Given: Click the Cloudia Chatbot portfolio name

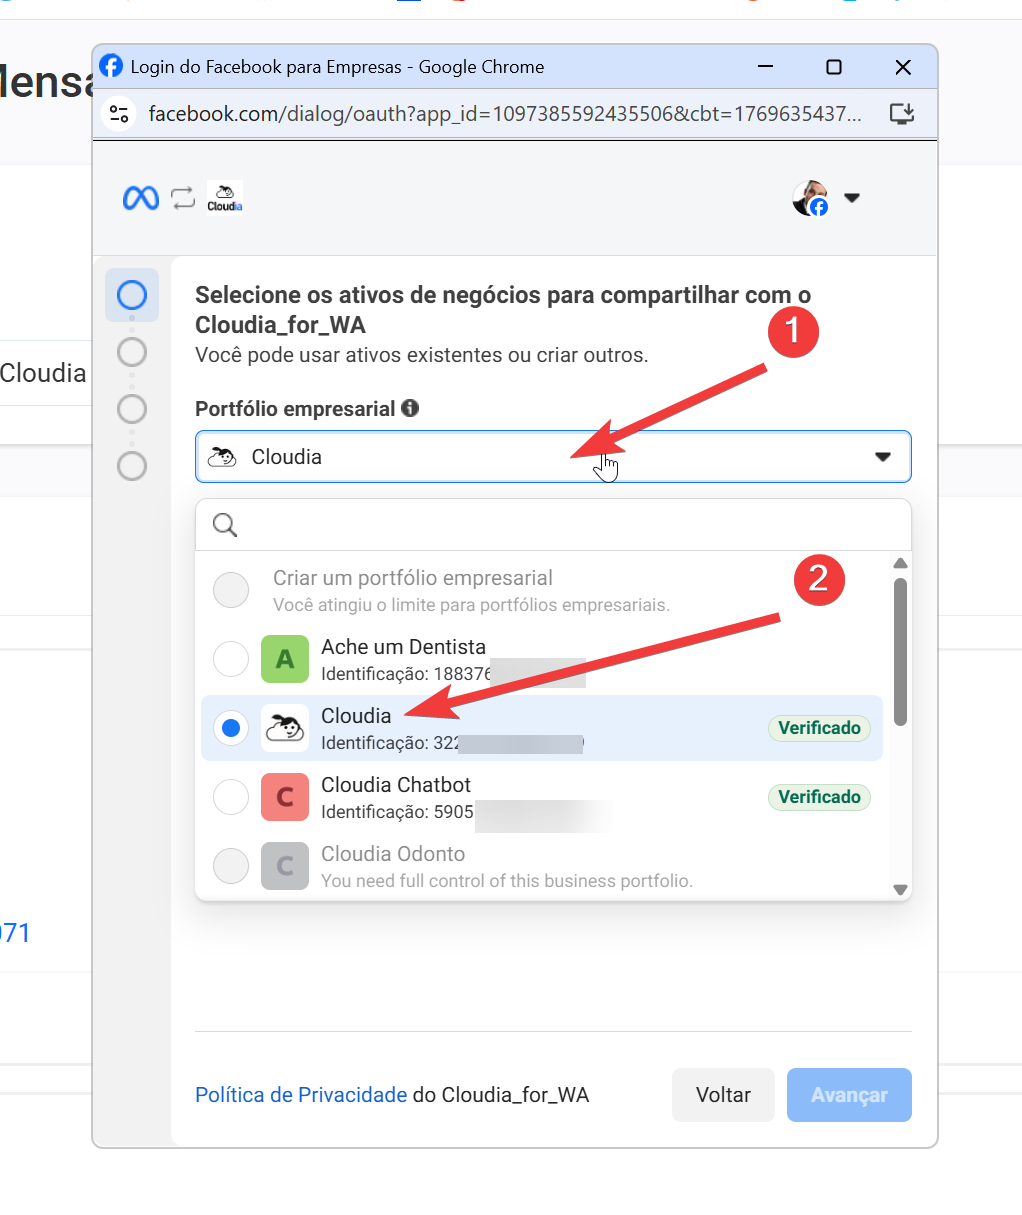Looking at the screenshot, I should [x=396, y=785].
